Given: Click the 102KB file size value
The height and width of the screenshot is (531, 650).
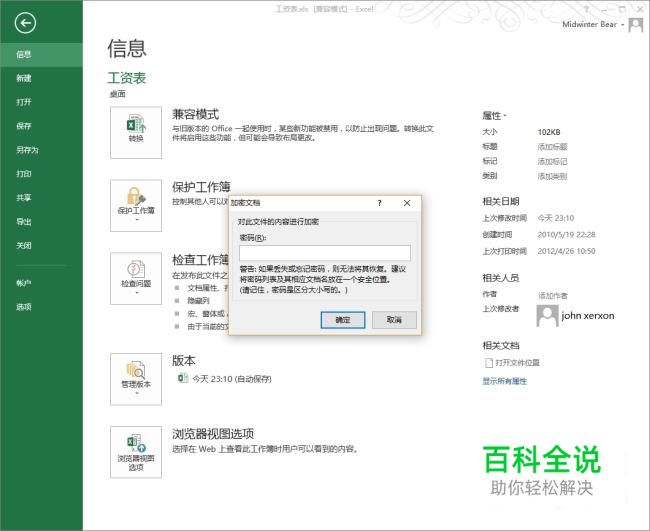Looking at the screenshot, I should tap(549, 132).
